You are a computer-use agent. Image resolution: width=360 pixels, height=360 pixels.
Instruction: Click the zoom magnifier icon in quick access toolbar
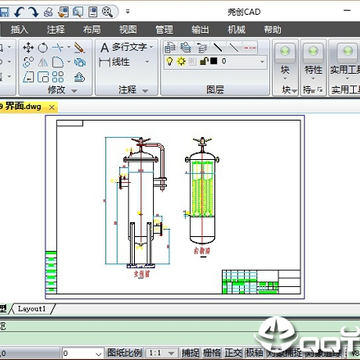click(x=107, y=12)
